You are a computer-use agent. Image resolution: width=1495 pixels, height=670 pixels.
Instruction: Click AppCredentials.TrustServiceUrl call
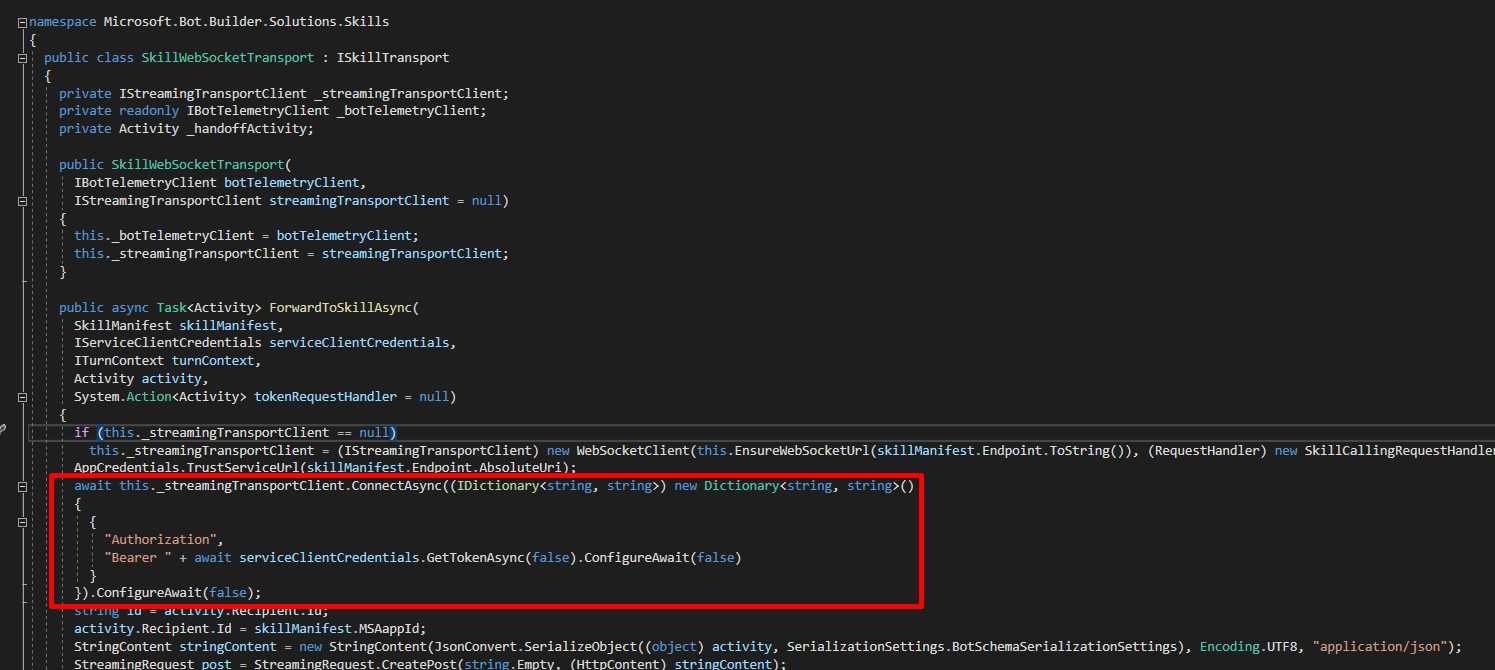[x=186, y=468]
